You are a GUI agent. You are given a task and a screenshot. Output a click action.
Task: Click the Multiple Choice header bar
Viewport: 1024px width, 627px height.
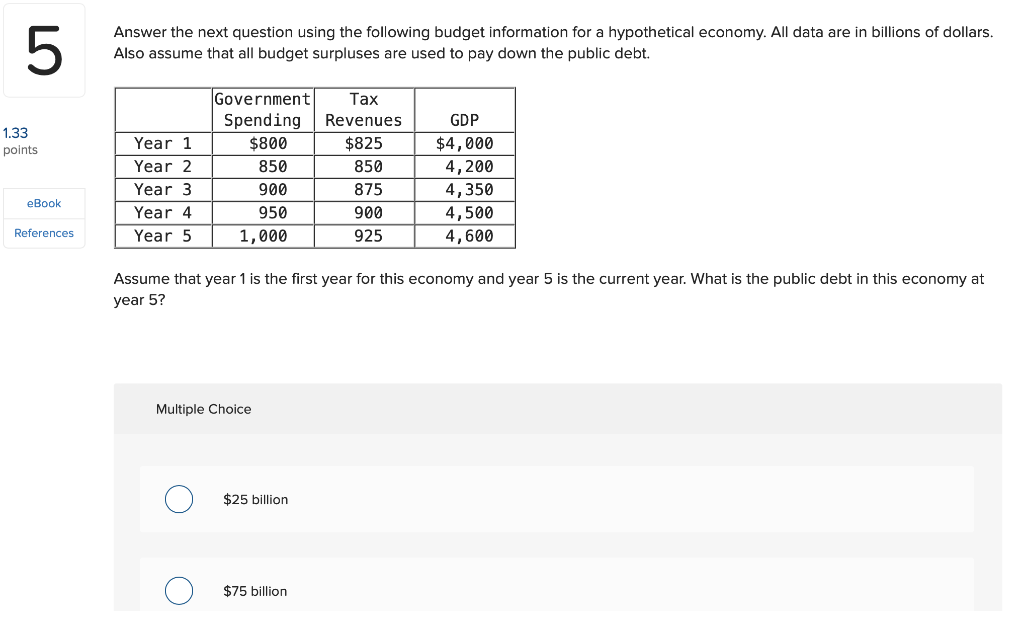point(203,409)
